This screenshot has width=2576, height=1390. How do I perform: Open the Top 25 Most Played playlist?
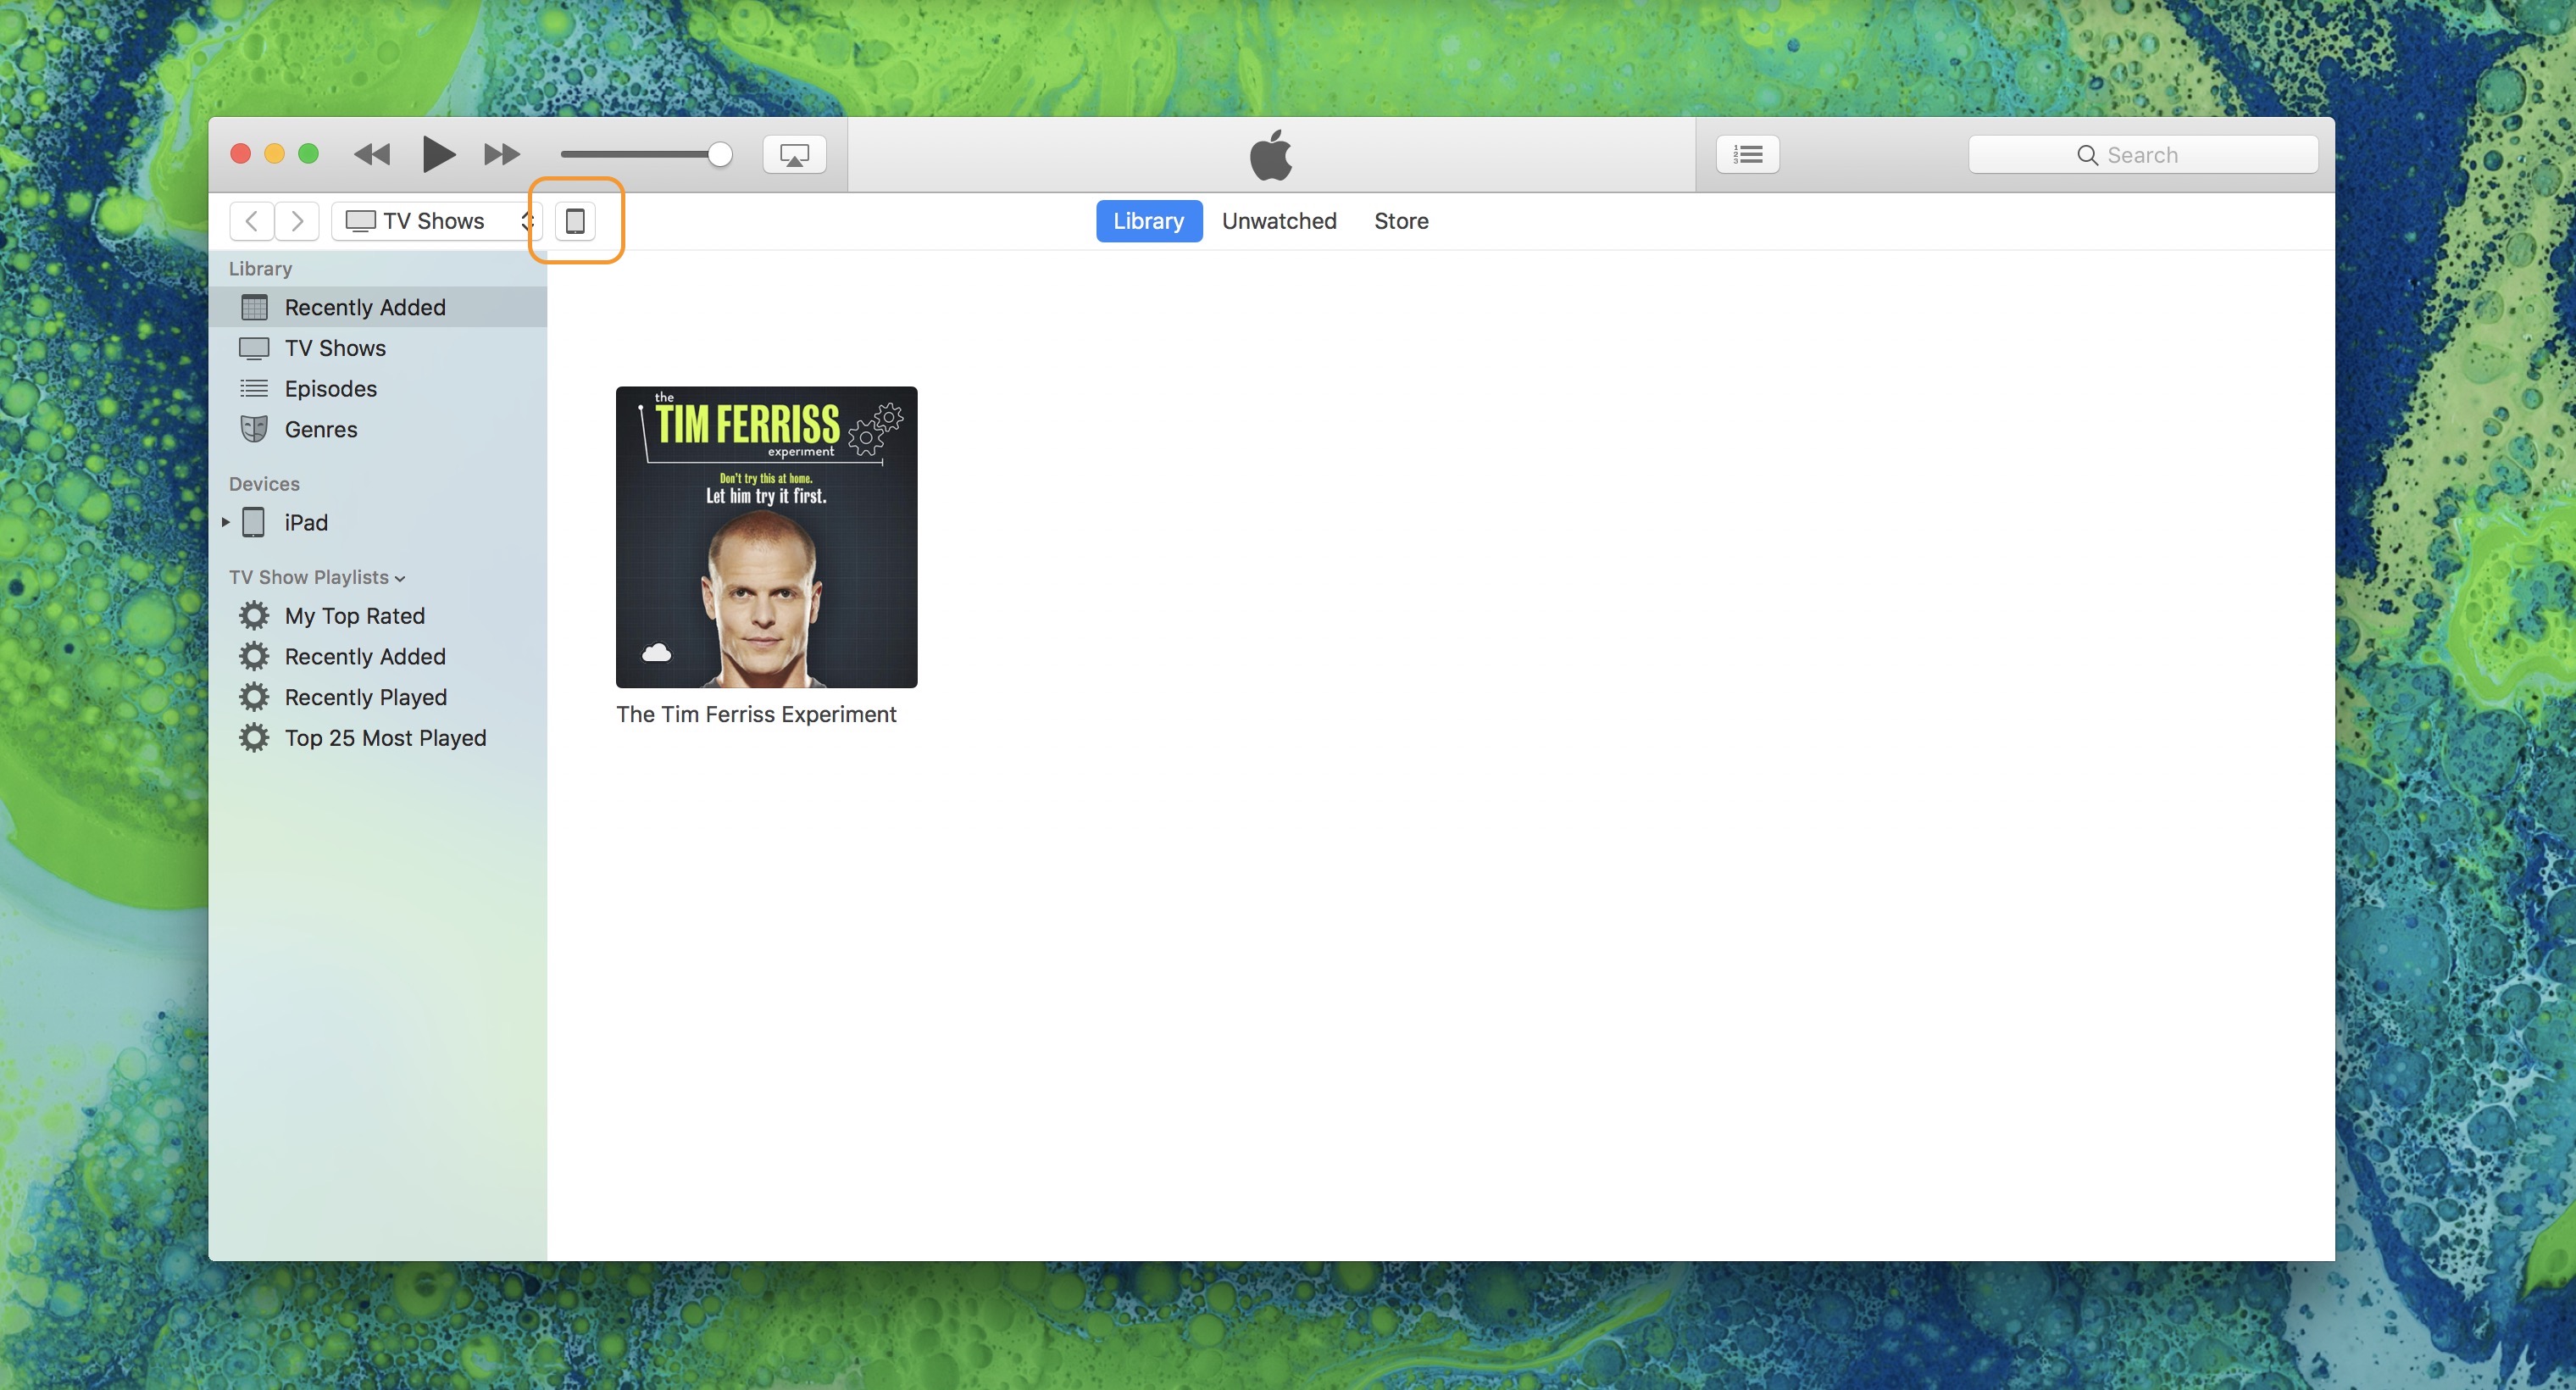384,737
